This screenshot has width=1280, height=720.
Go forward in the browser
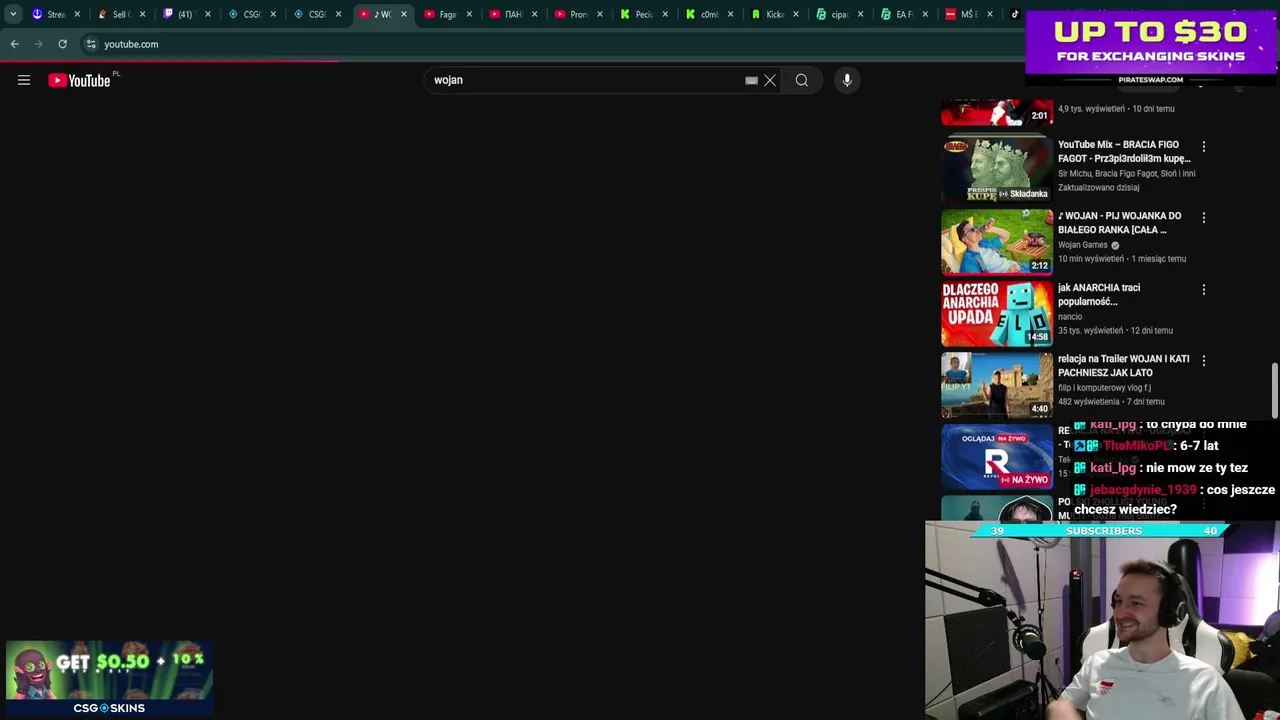[38, 44]
